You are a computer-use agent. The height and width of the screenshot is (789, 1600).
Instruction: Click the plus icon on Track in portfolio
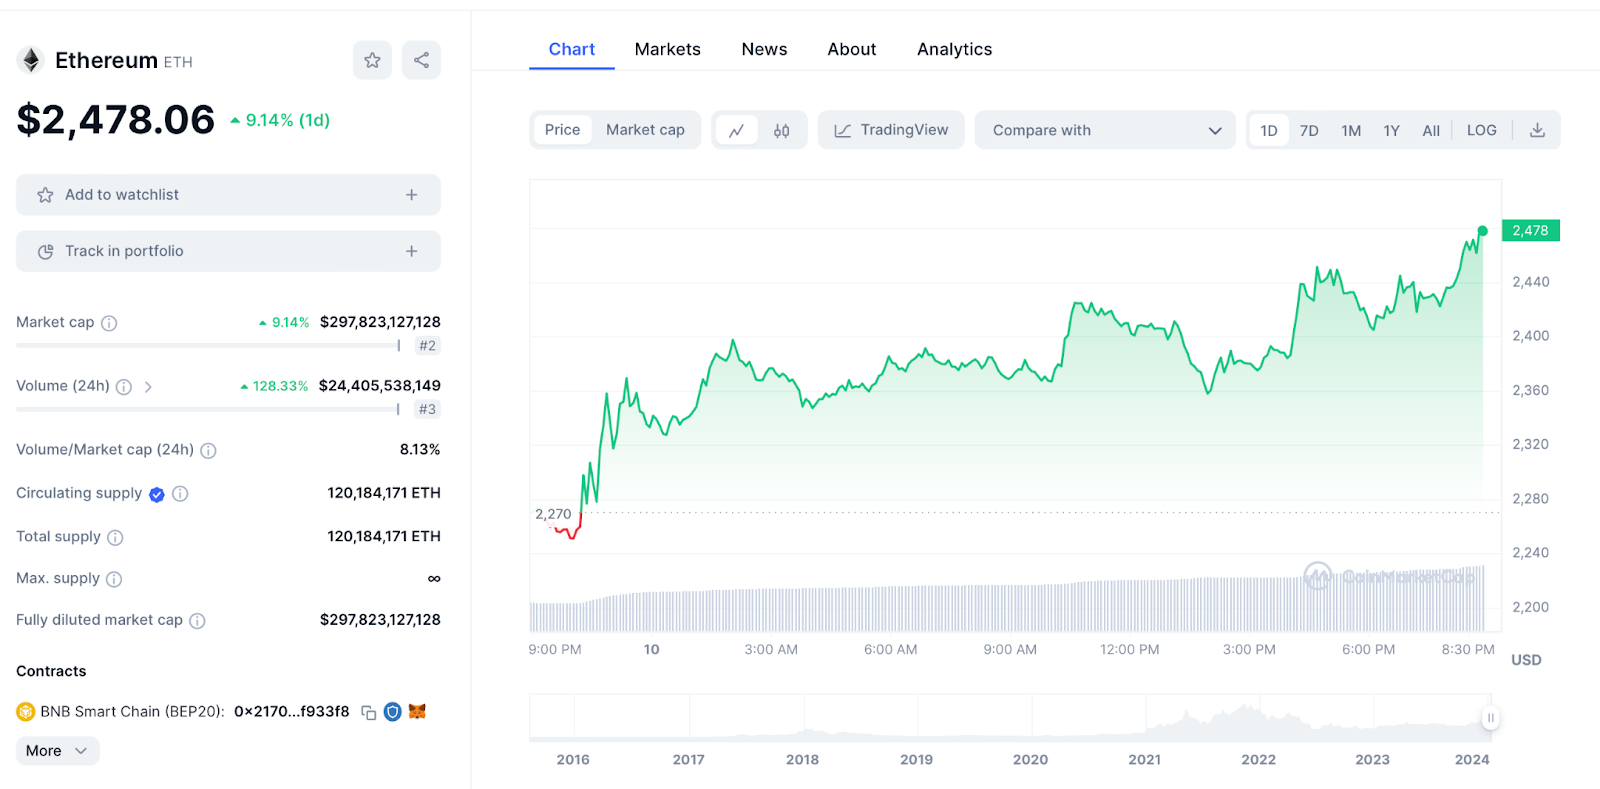[x=411, y=251]
